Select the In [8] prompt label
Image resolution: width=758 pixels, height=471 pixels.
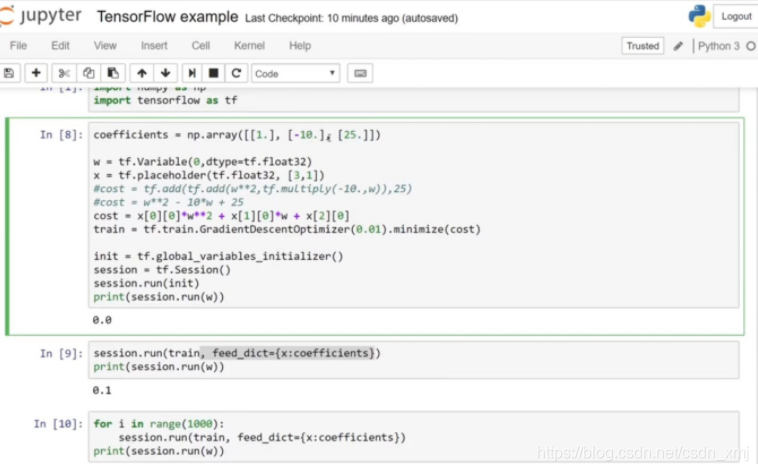click(61, 135)
